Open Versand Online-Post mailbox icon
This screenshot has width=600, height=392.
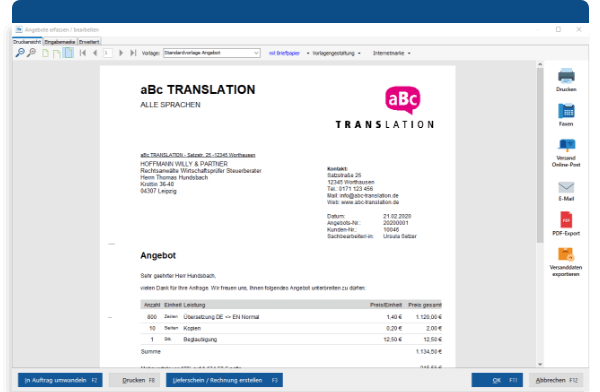(566, 145)
